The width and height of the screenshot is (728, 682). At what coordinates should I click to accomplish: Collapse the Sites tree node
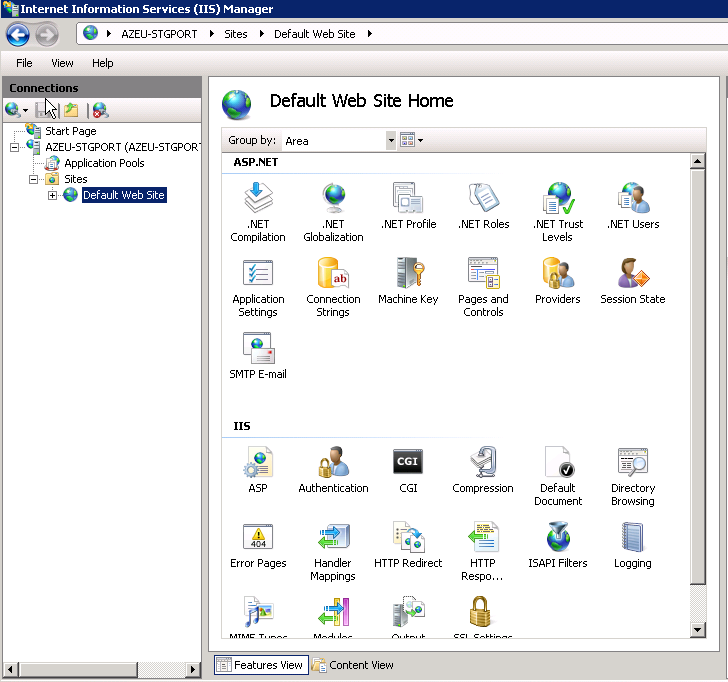point(33,180)
